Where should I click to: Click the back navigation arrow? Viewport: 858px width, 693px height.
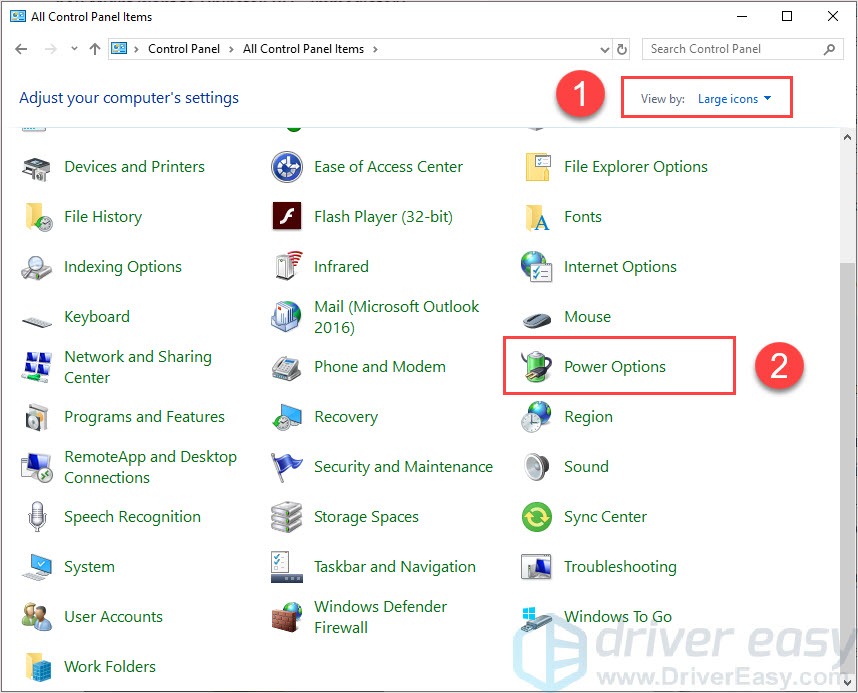[x=20, y=48]
